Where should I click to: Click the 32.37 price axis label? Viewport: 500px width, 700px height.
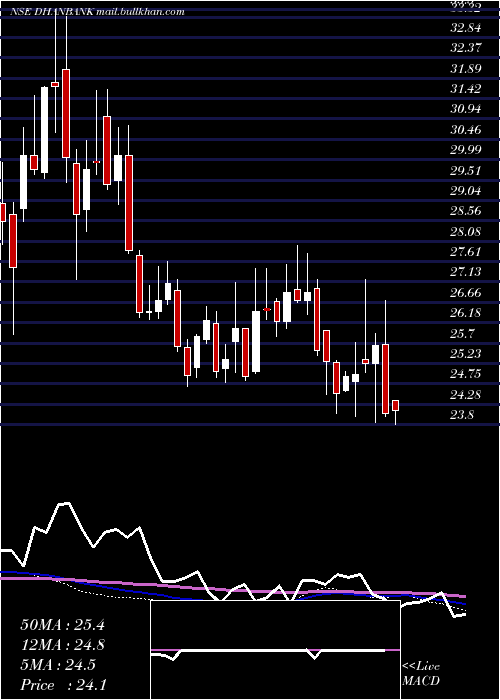coord(466,48)
